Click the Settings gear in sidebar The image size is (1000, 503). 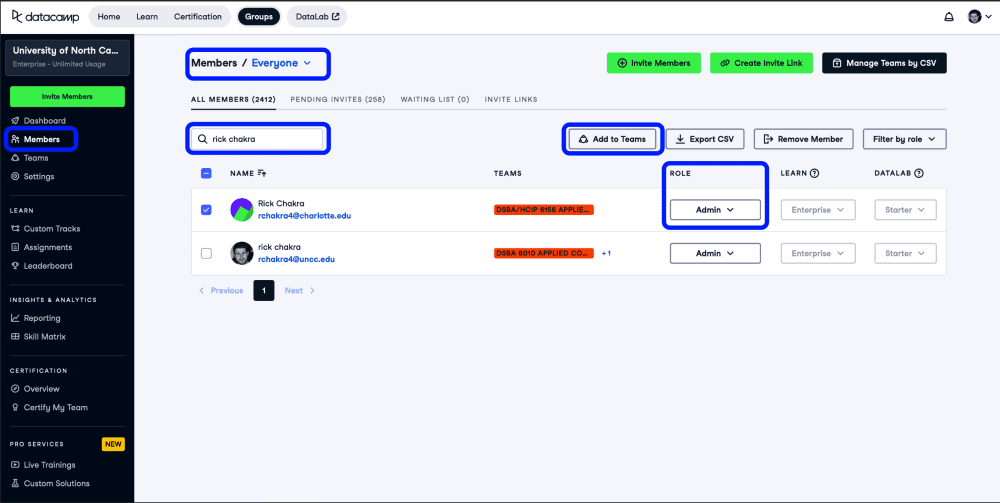tap(15, 176)
